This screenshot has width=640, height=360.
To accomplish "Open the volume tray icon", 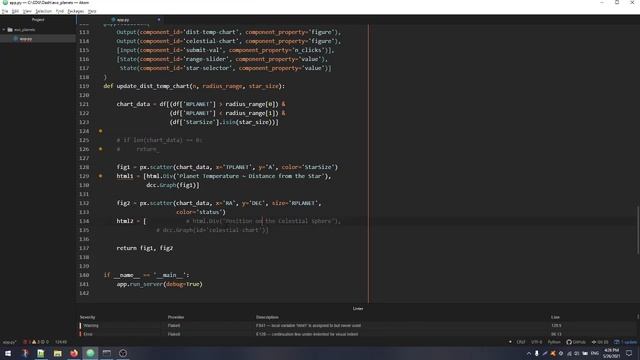I will (577, 353).
